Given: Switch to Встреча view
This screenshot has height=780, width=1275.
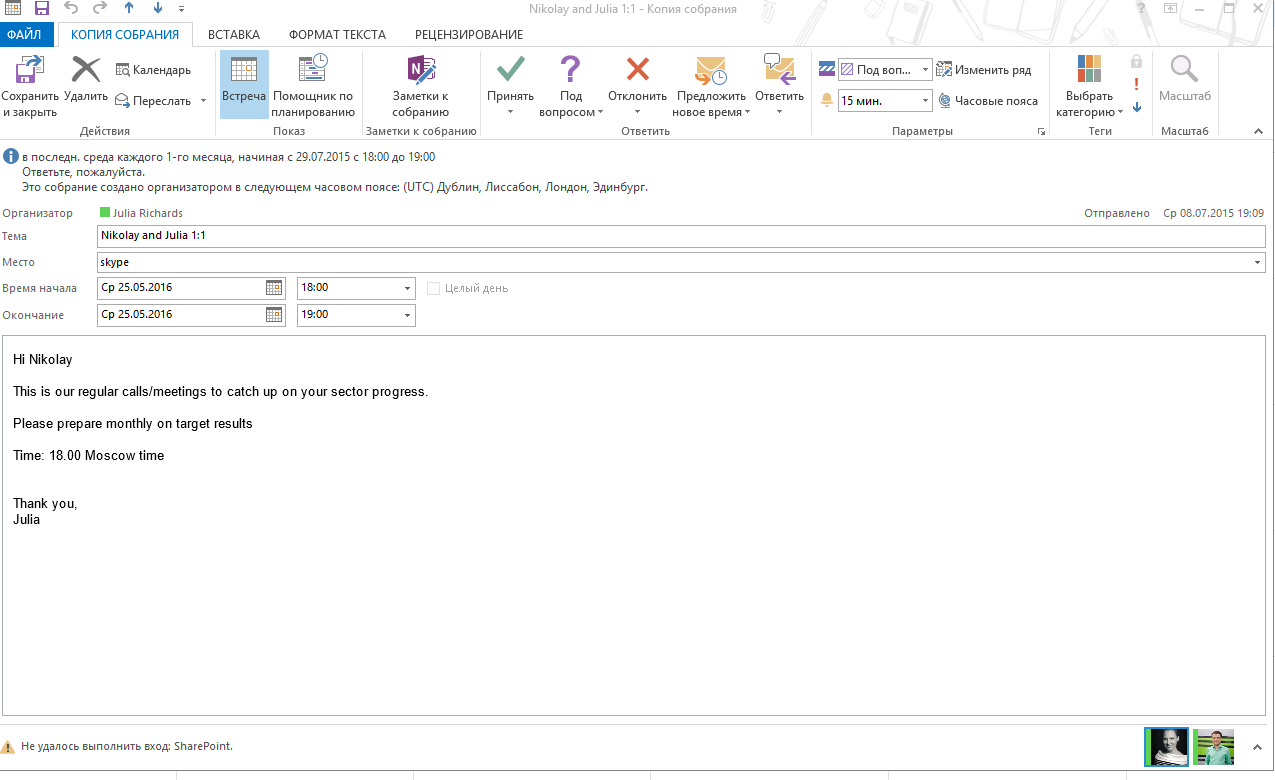Looking at the screenshot, I should coord(244,85).
